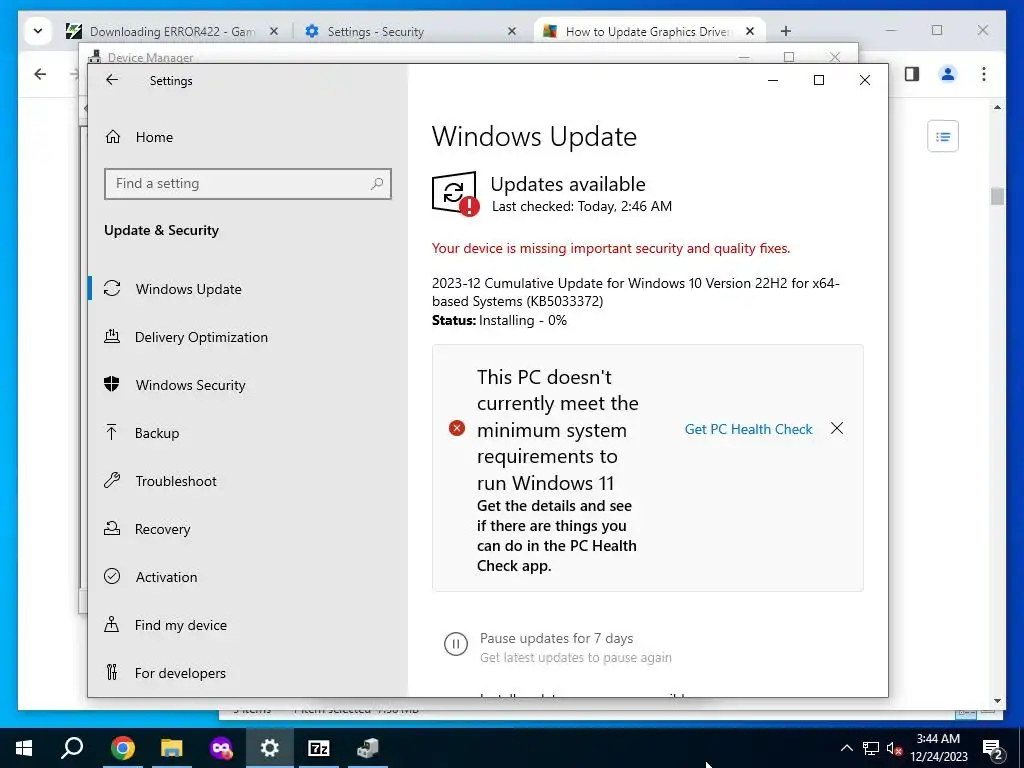
Task: Open 7-Zip from the taskbar
Action: pyautogui.click(x=318, y=748)
